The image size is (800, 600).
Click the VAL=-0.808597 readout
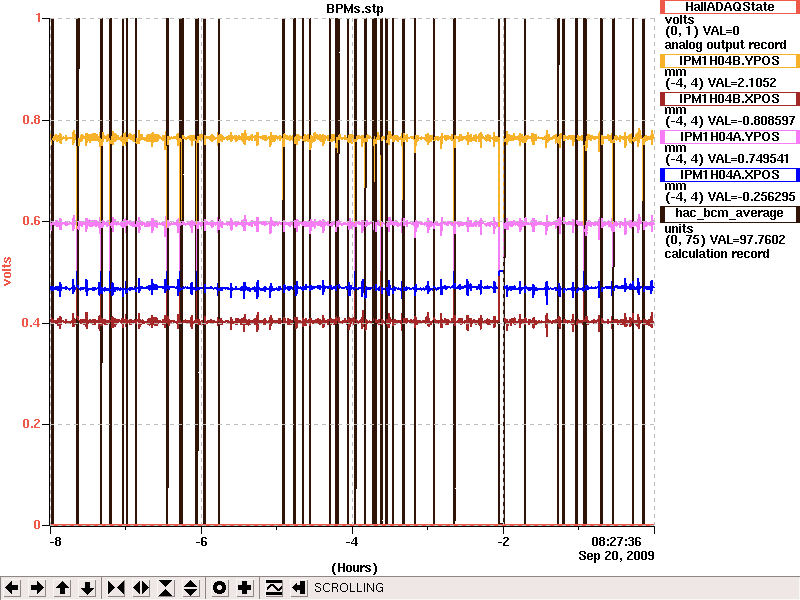click(752, 121)
